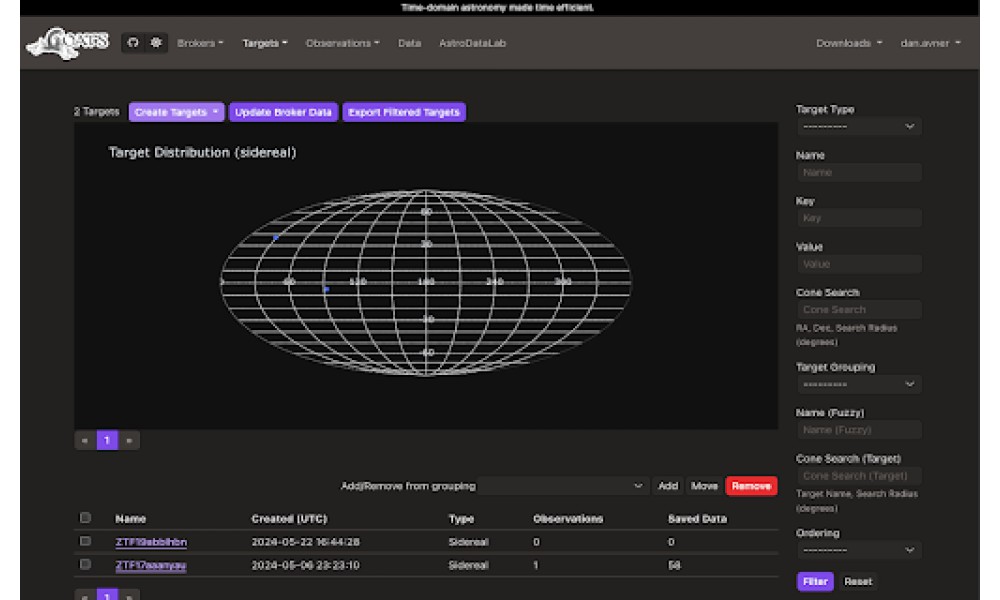Toggle the theme sun icon
This screenshot has height=600, width=1000.
point(156,43)
